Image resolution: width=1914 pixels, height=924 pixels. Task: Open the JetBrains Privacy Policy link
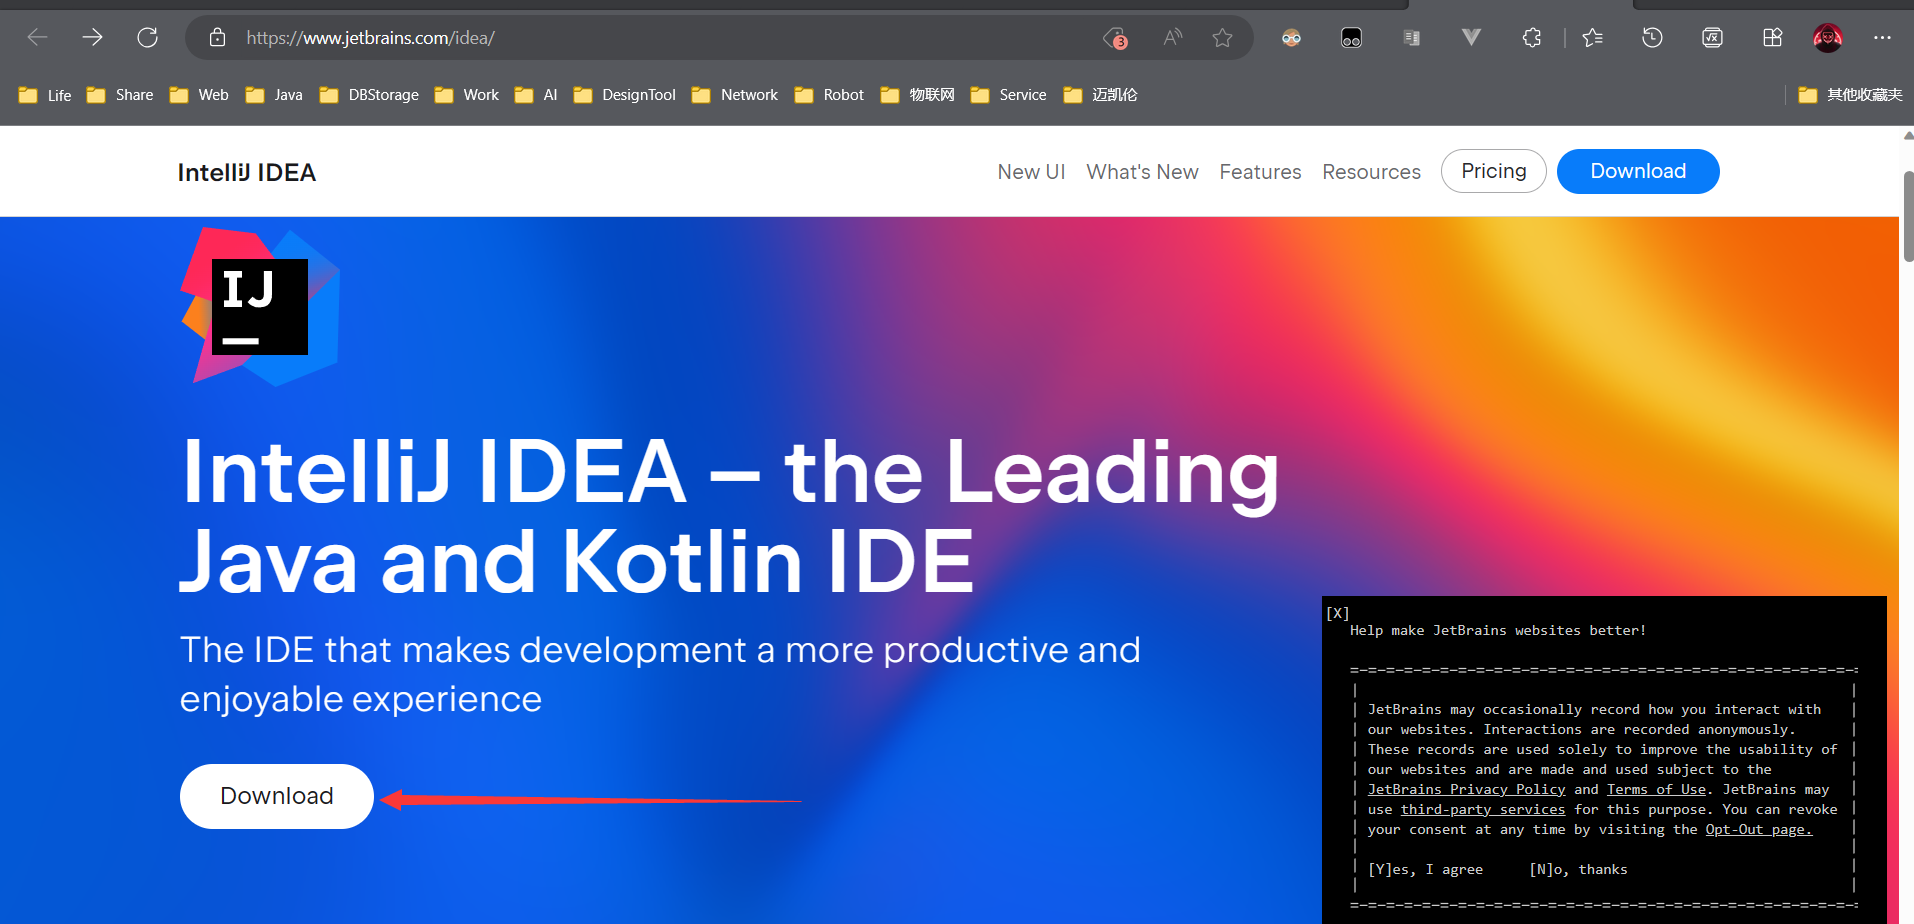pos(1466,789)
